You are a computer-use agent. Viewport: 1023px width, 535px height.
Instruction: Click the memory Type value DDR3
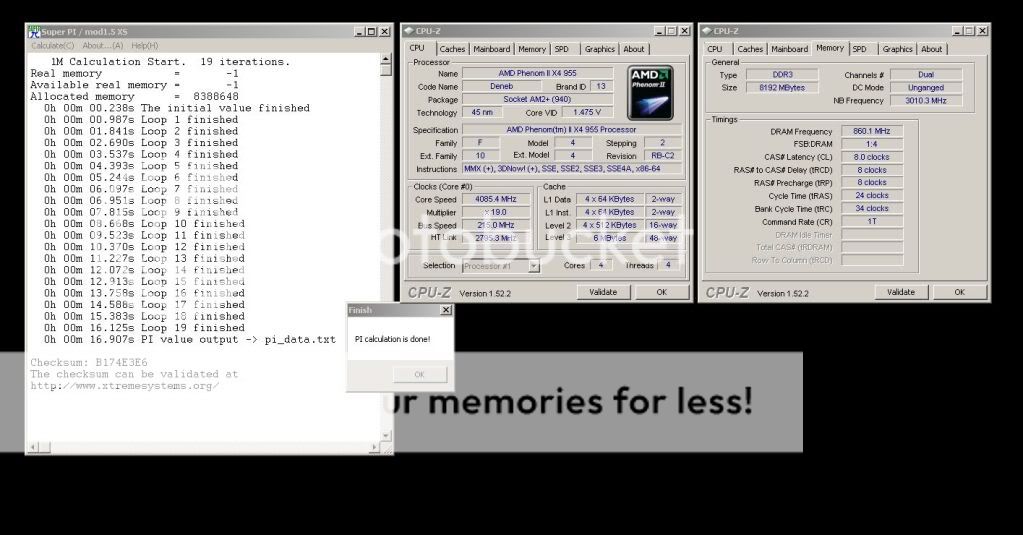[782, 75]
